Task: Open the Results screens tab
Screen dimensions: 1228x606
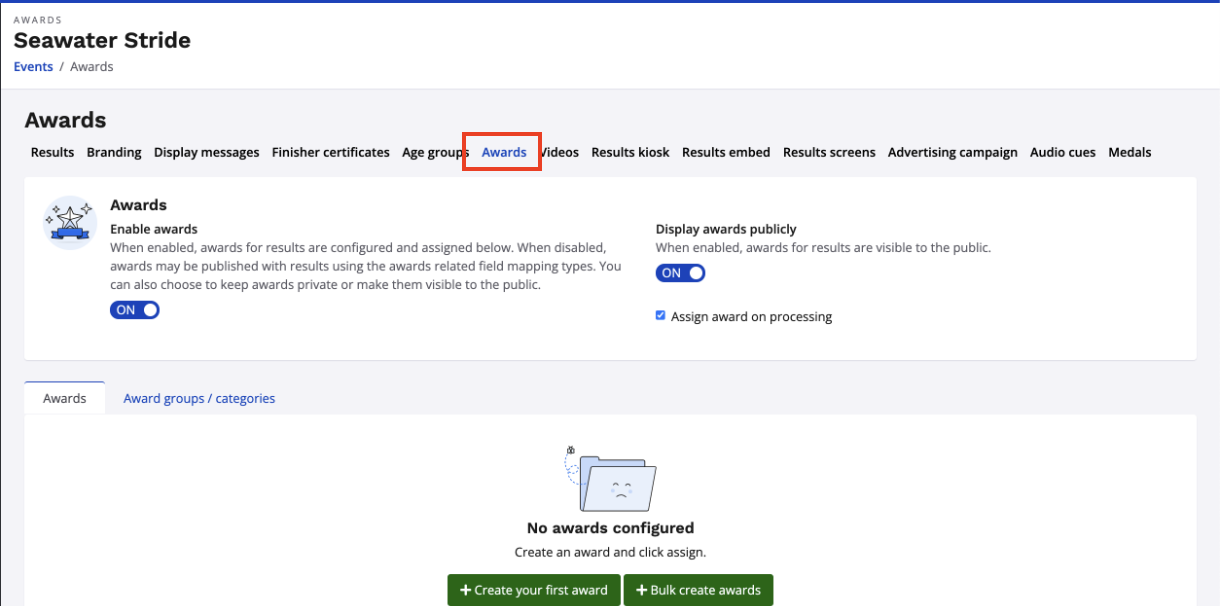Action: 829,153
